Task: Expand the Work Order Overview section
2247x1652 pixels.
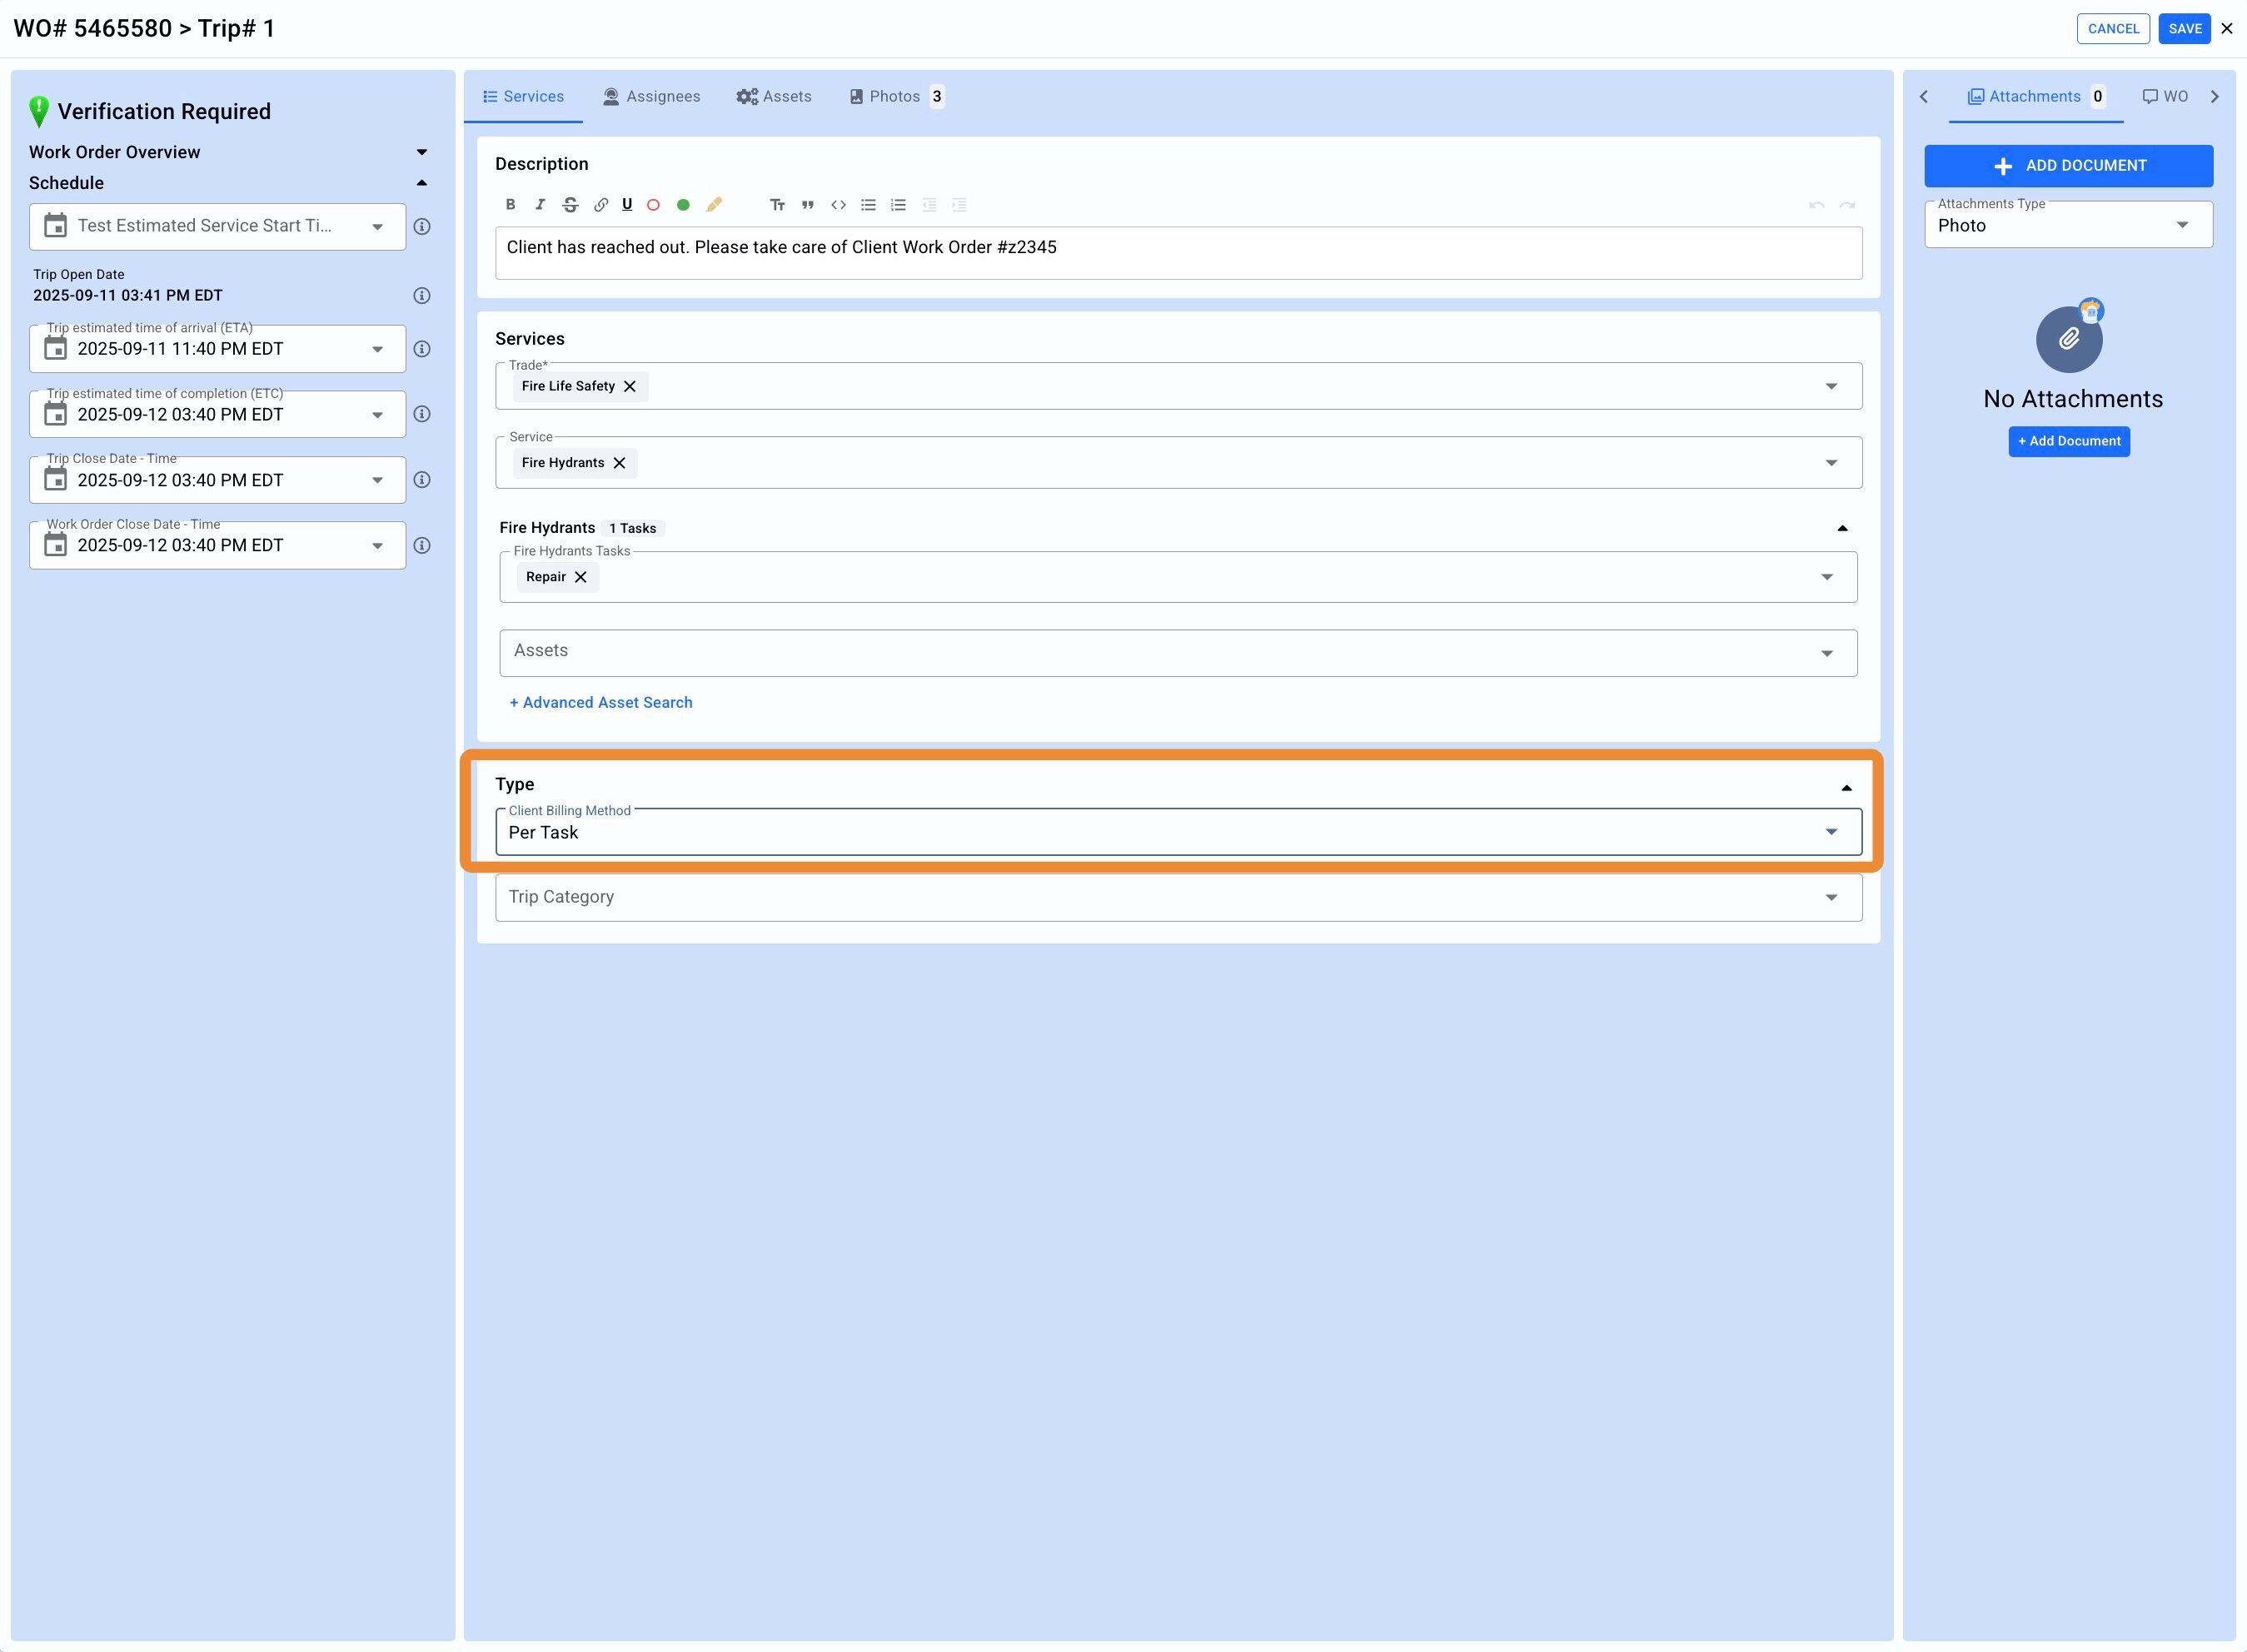Action: [x=421, y=152]
